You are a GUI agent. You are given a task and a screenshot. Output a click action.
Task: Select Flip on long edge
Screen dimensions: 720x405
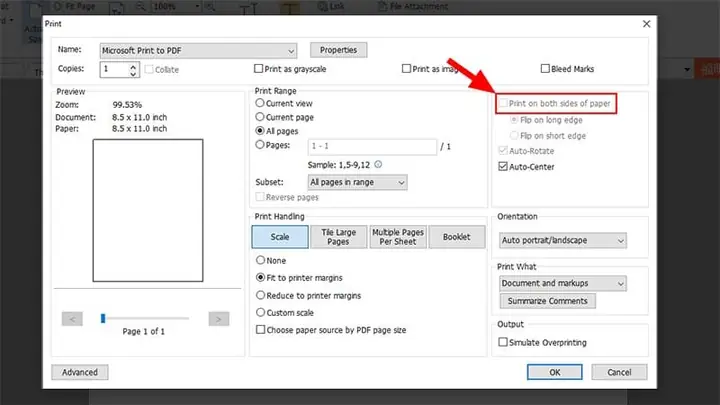pos(514,120)
